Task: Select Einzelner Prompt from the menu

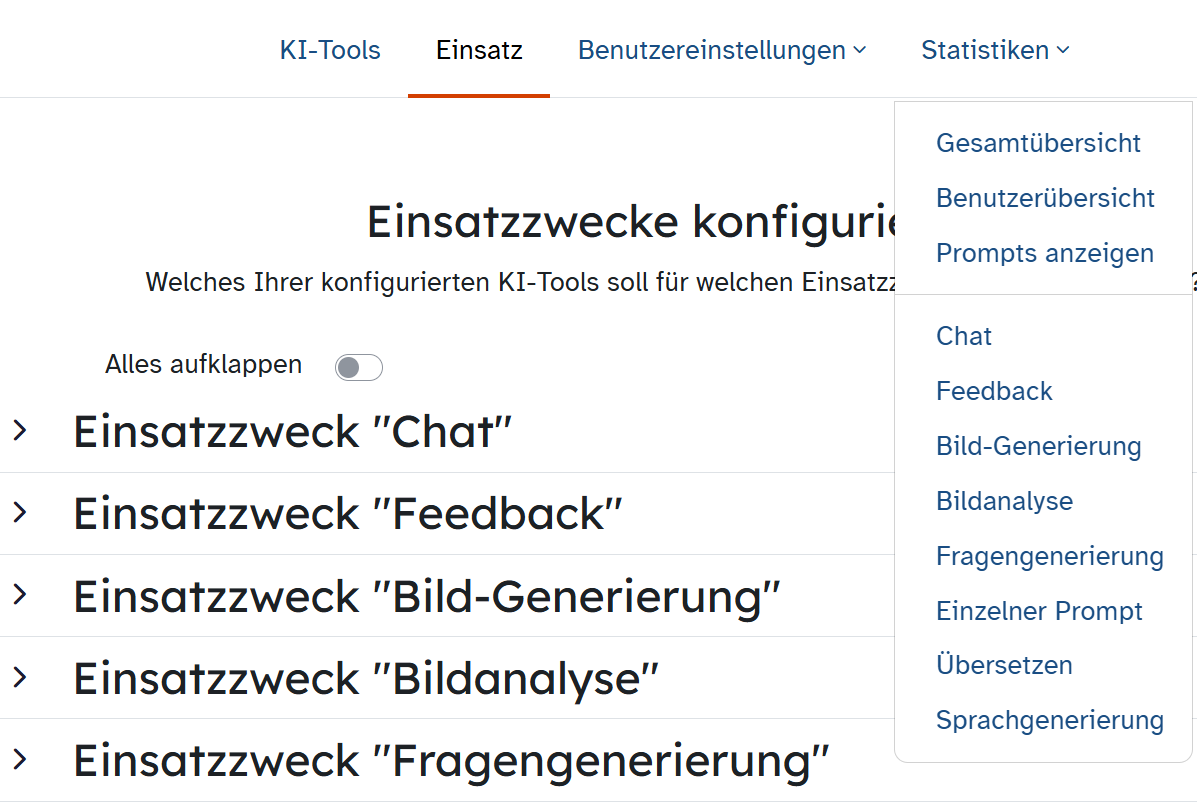Action: (1039, 611)
